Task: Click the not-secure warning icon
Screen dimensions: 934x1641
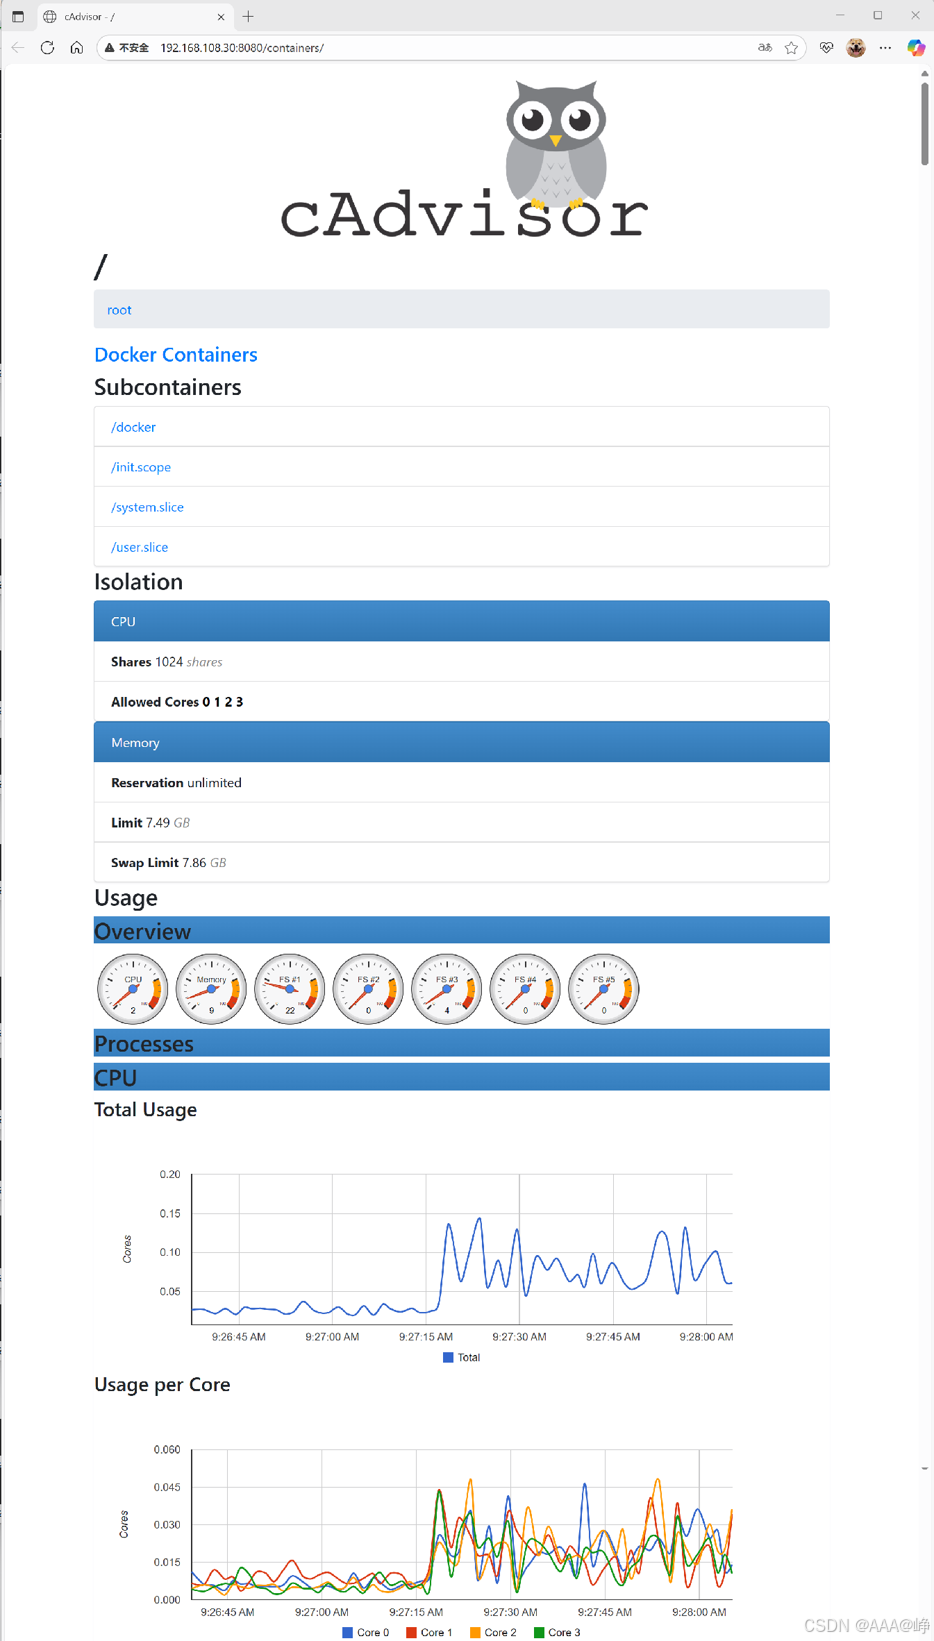Action: click(110, 47)
